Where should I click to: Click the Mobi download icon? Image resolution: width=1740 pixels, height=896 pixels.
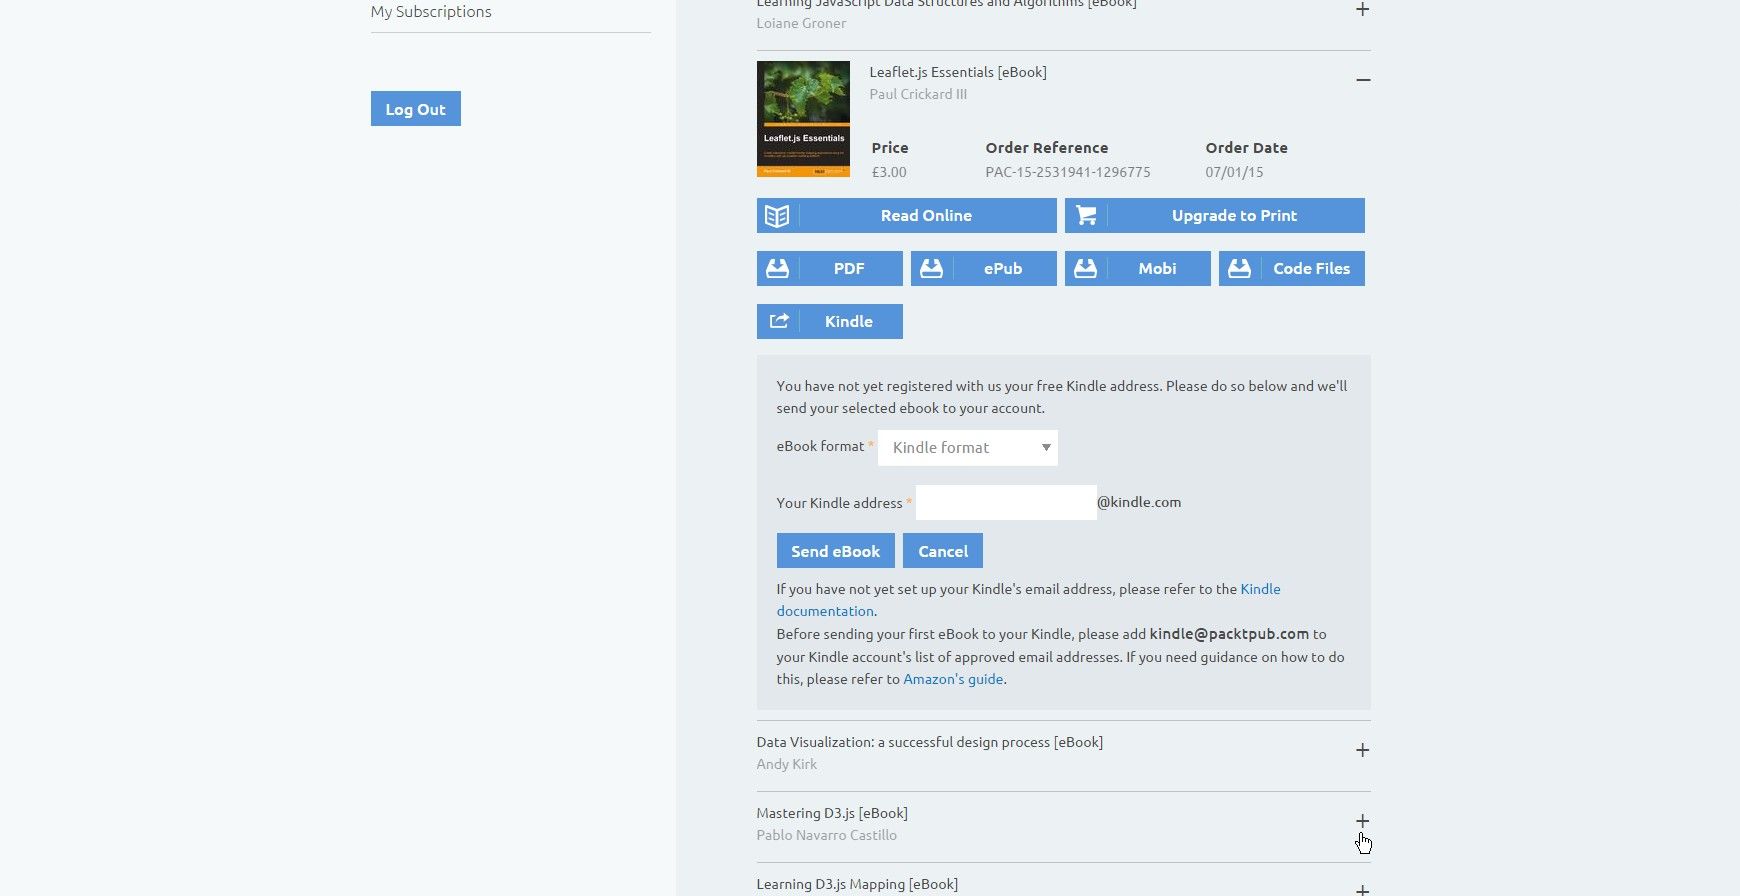click(x=1085, y=268)
